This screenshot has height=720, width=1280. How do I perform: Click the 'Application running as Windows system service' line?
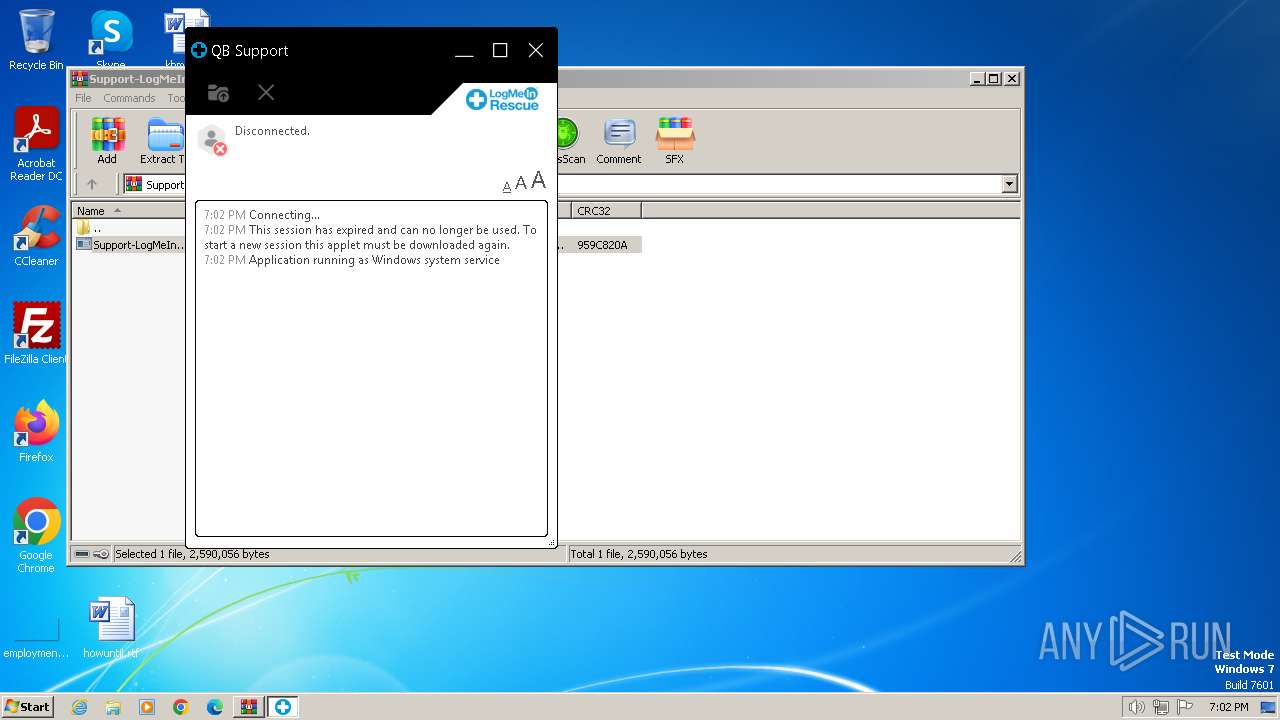pos(374,260)
